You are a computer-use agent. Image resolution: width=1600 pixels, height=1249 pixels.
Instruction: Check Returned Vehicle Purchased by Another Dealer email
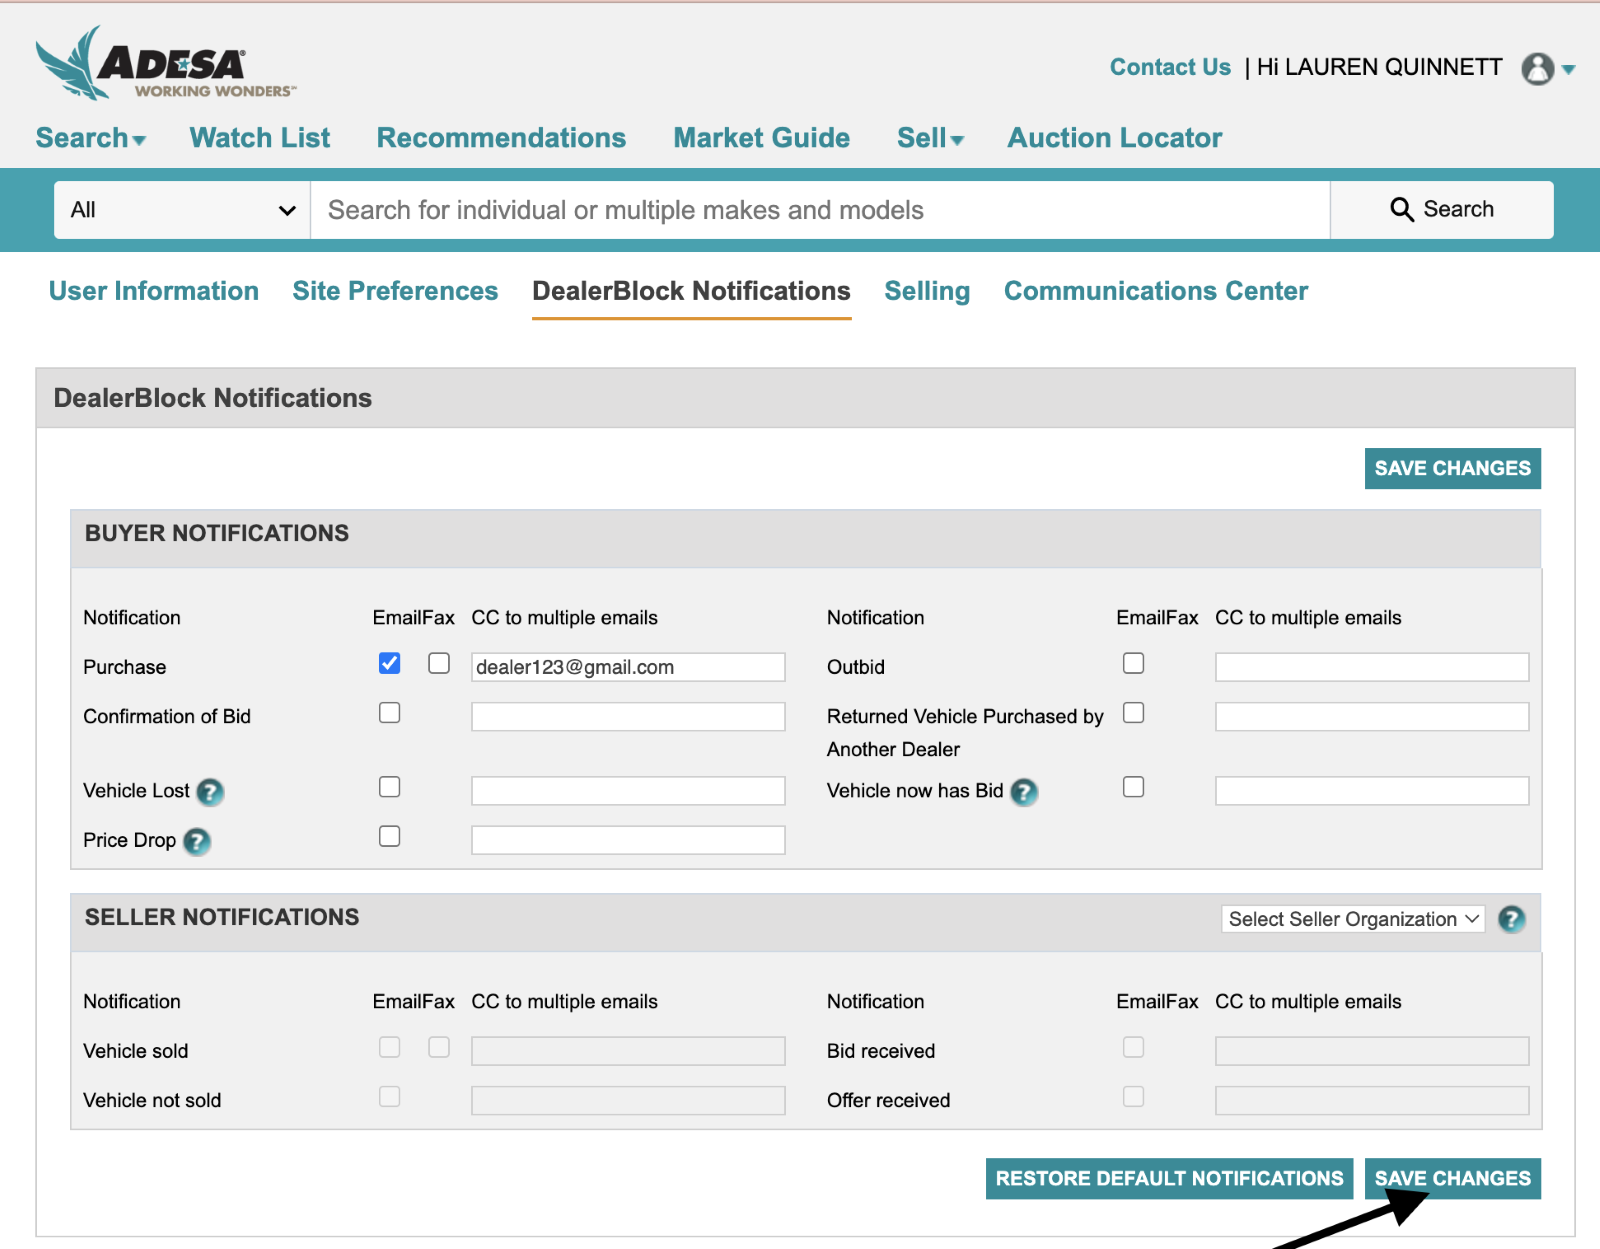(x=1134, y=713)
